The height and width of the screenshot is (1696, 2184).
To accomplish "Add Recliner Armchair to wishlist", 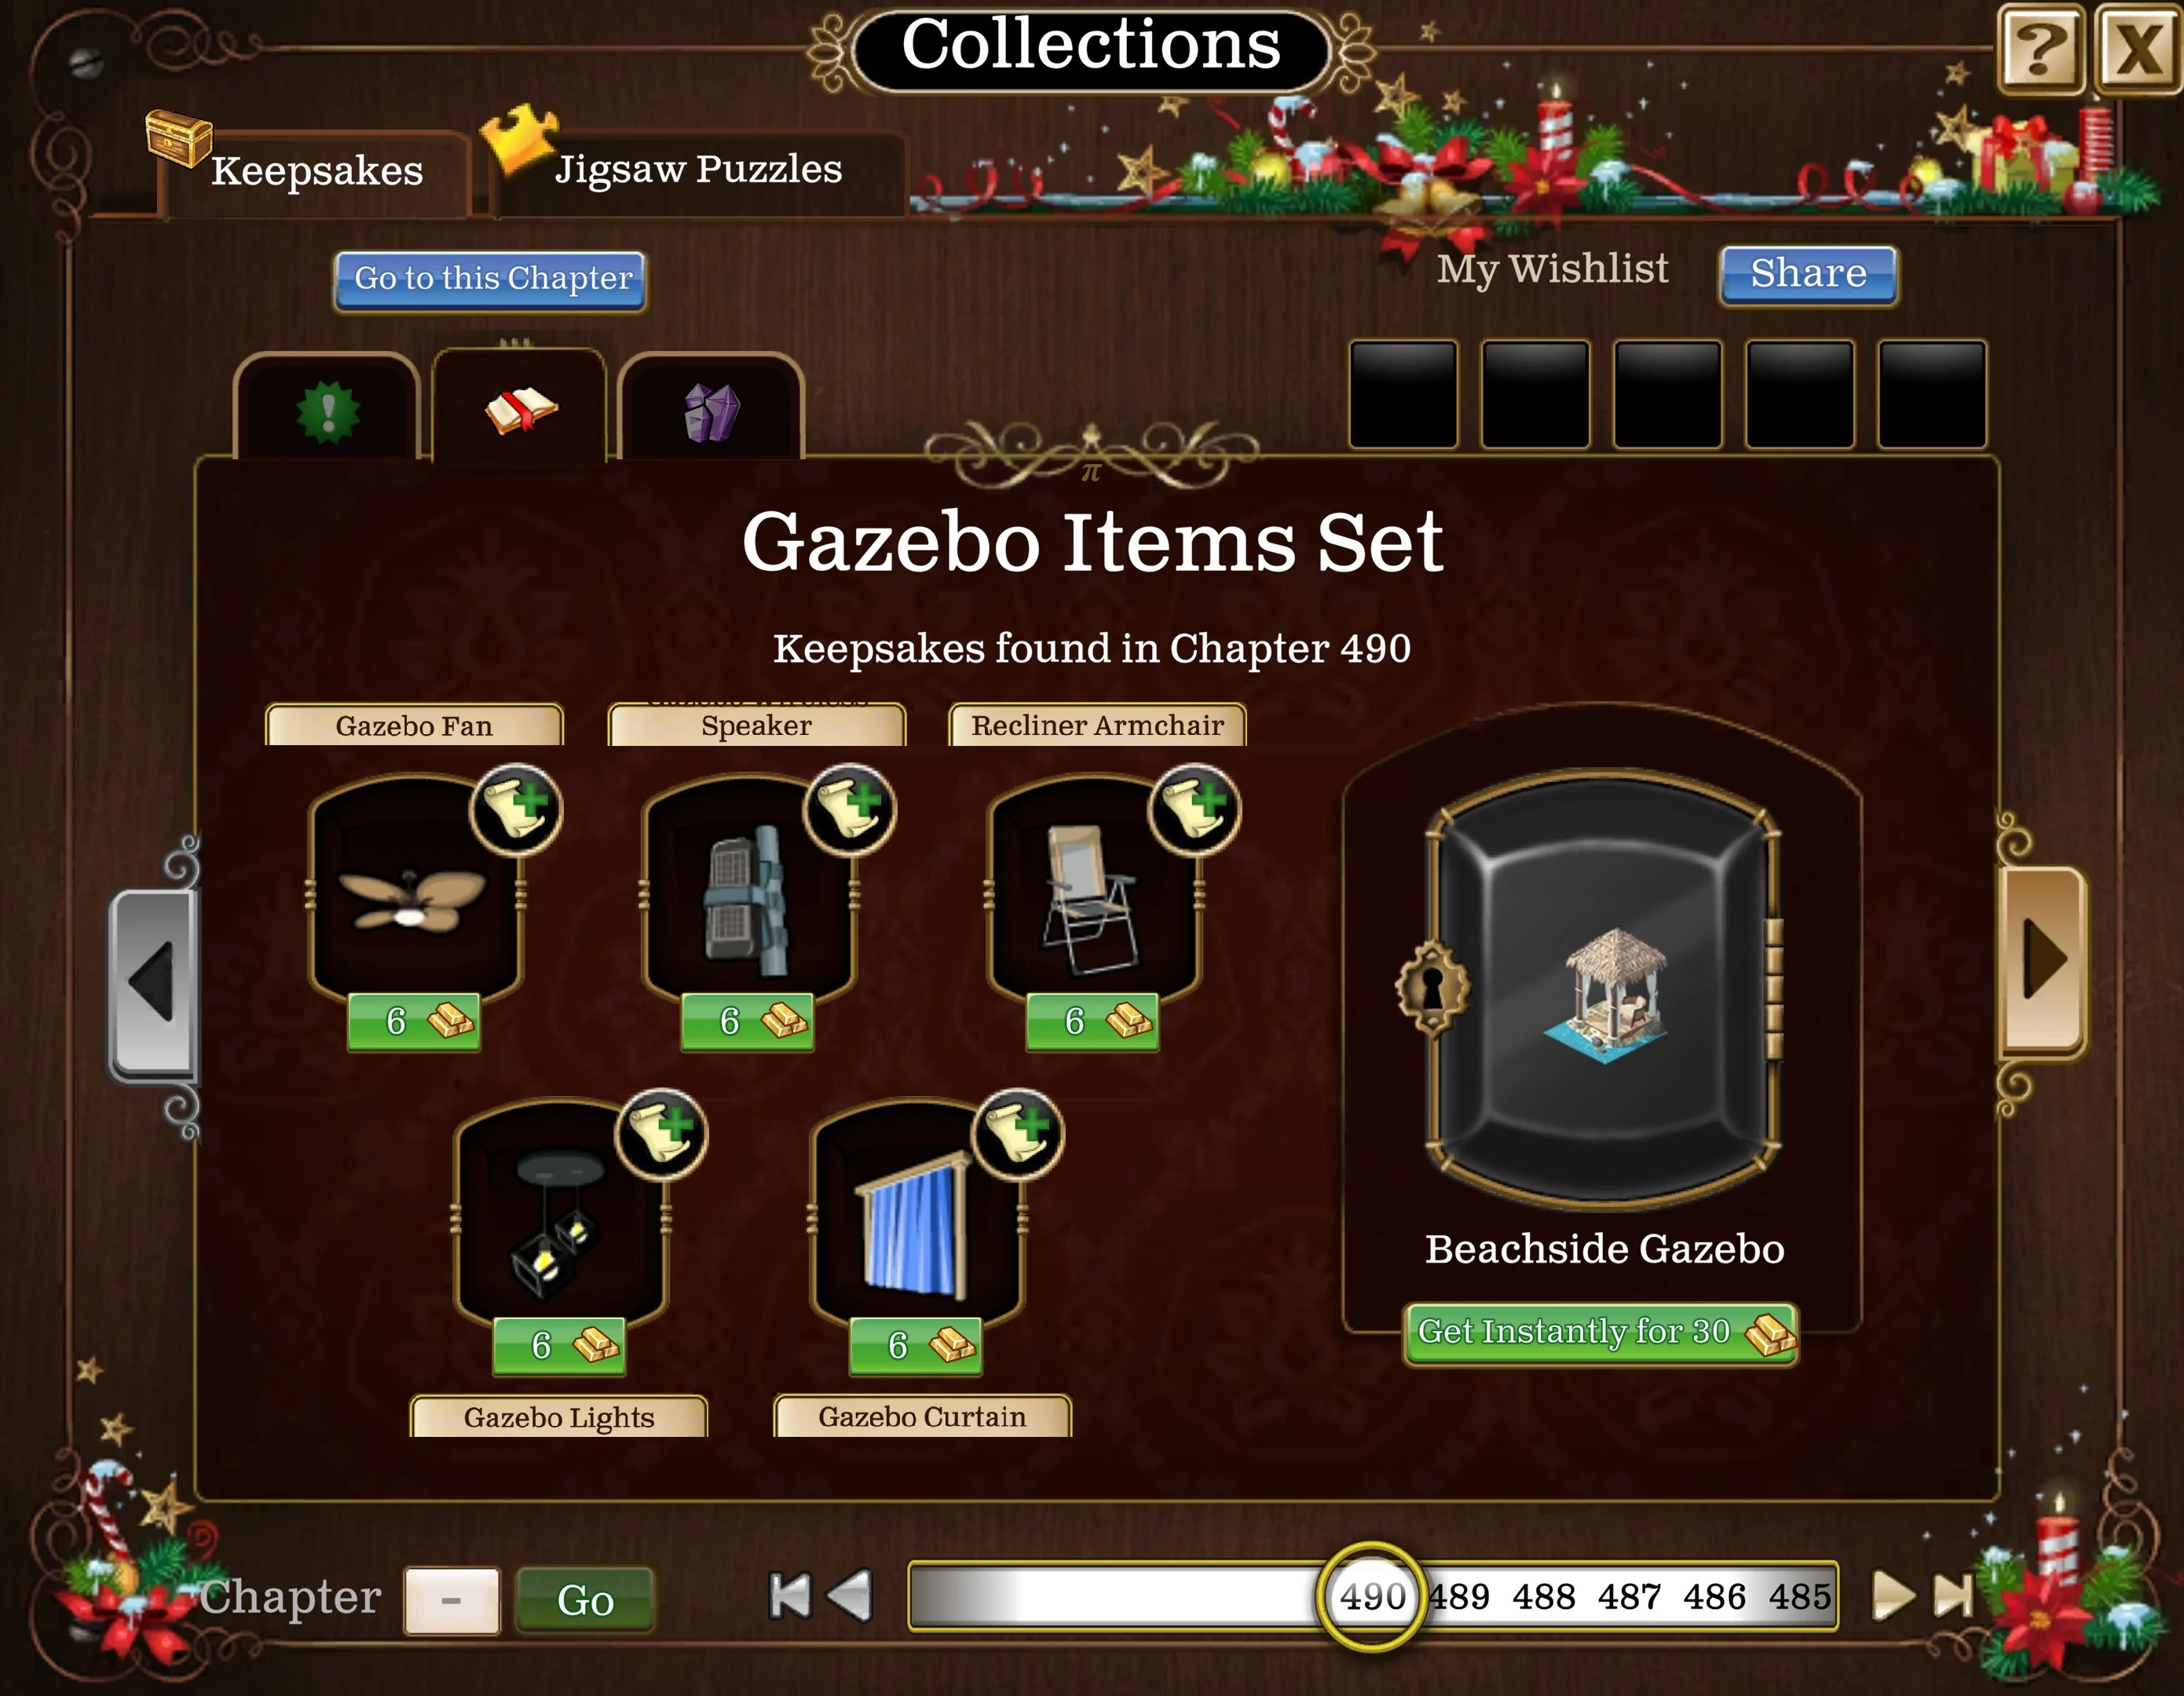I will point(1195,809).
